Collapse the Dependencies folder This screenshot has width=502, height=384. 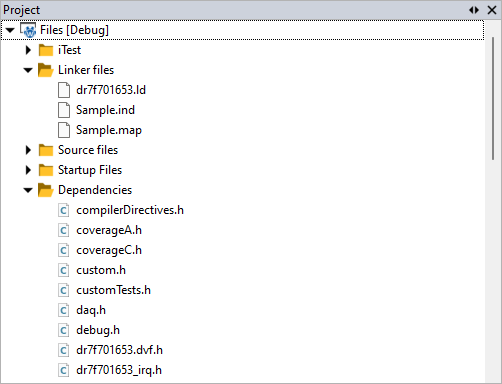coord(28,190)
